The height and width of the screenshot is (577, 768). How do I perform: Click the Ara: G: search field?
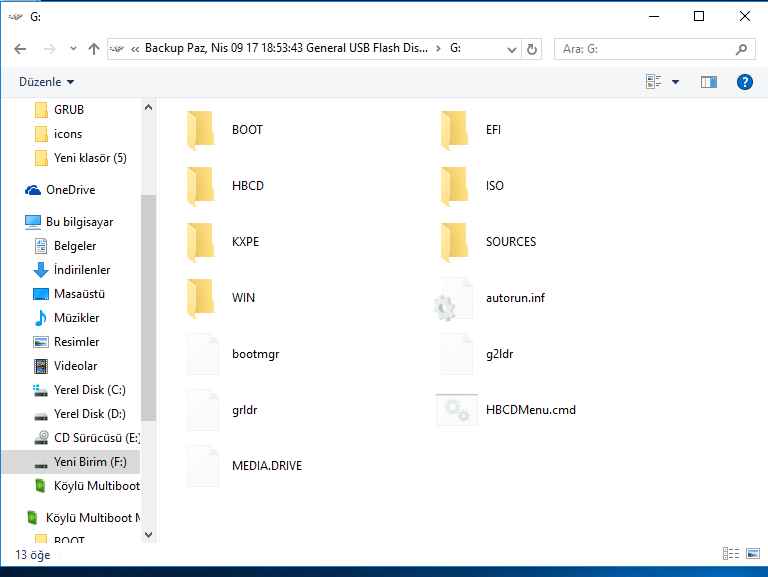[640, 48]
